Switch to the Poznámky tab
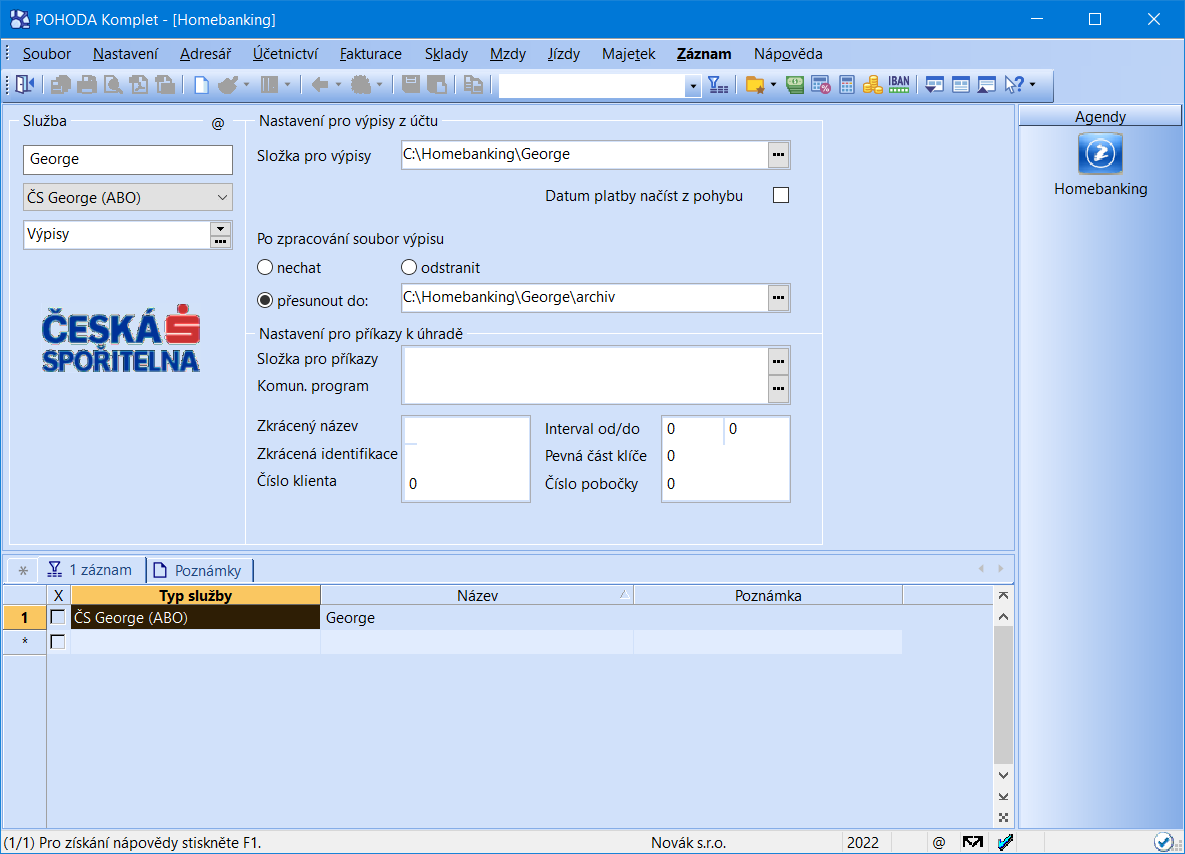This screenshot has height=854, width=1185. pyautogui.click(x=200, y=570)
